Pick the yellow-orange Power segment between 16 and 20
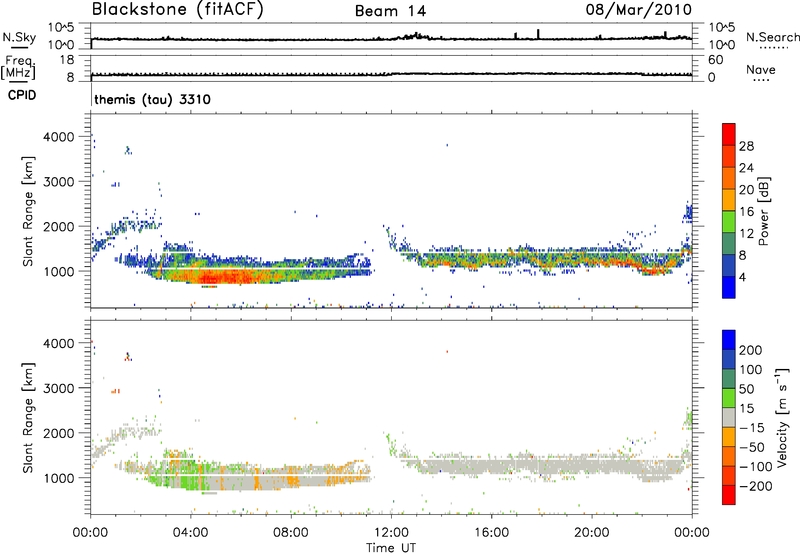Viewport: 800px width, 554px height. pyautogui.click(x=729, y=200)
